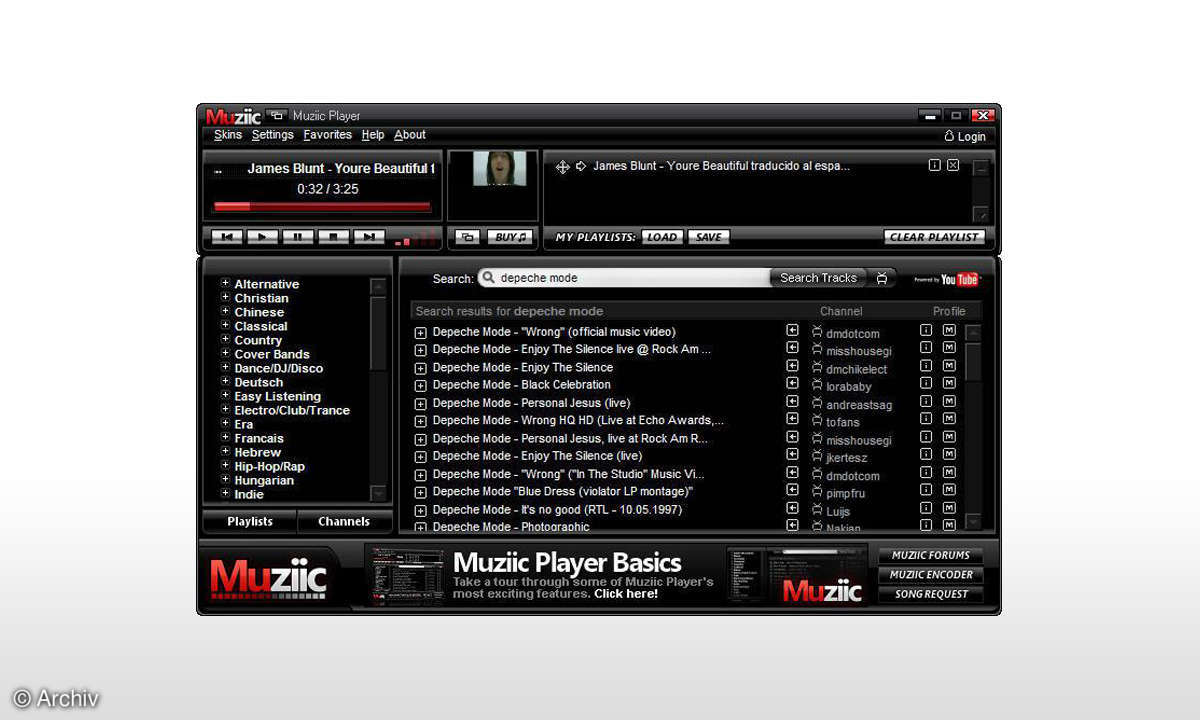Image resolution: width=1200 pixels, height=720 pixels.
Task: Click the move handle on the playlist entry
Action: click(x=562, y=167)
